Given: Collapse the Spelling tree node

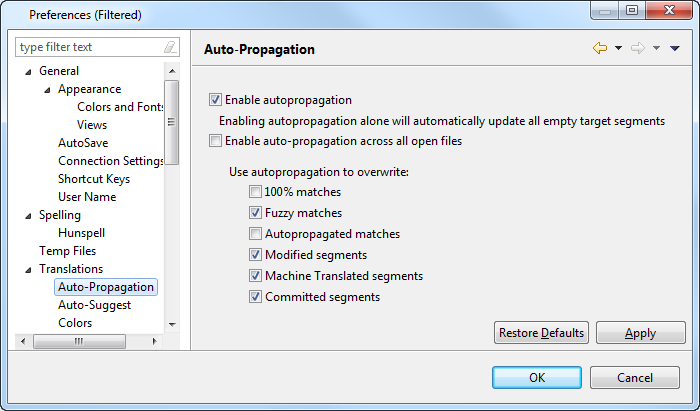Looking at the screenshot, I should [28, 216].
